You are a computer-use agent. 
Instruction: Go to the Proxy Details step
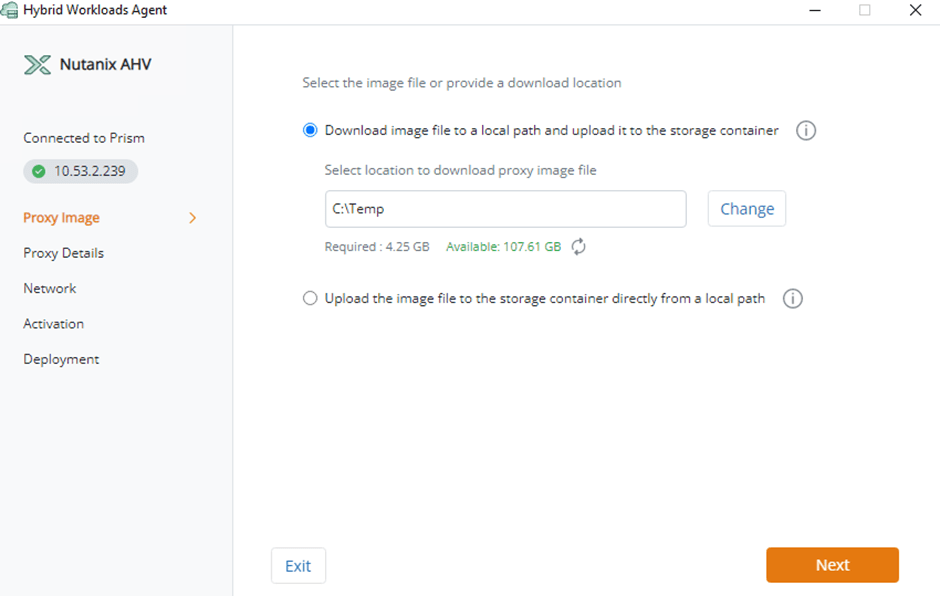click(64, 253)
